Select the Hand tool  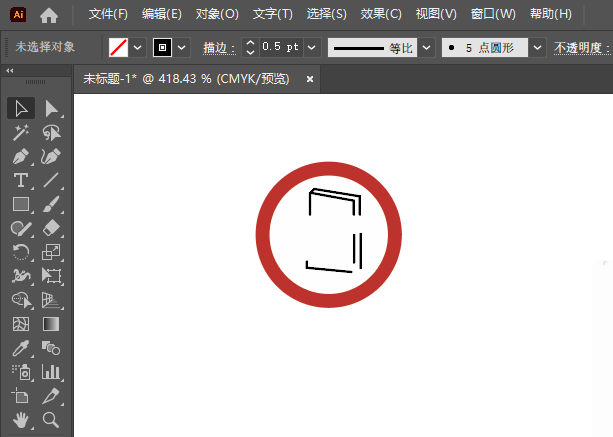tap(21, 420)
